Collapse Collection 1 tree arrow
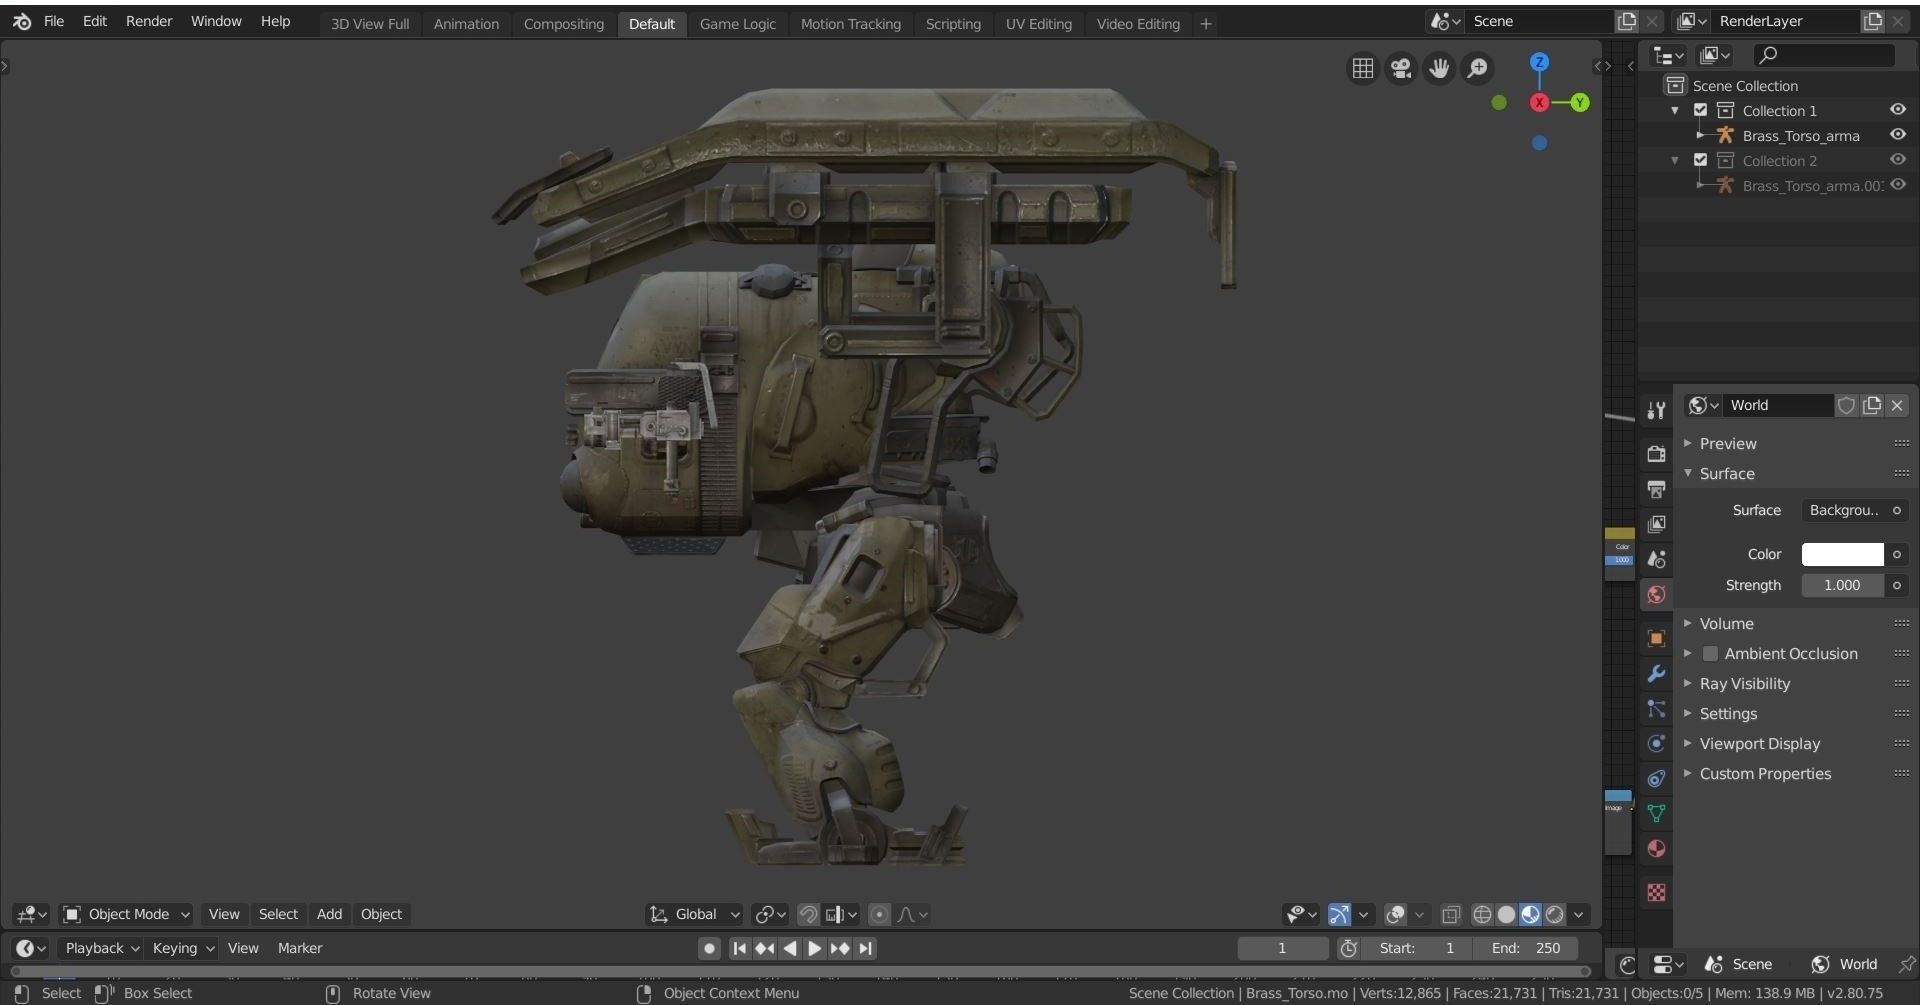The height and width of the screenshot is (1005, 1920). [x=1675, y=110]
